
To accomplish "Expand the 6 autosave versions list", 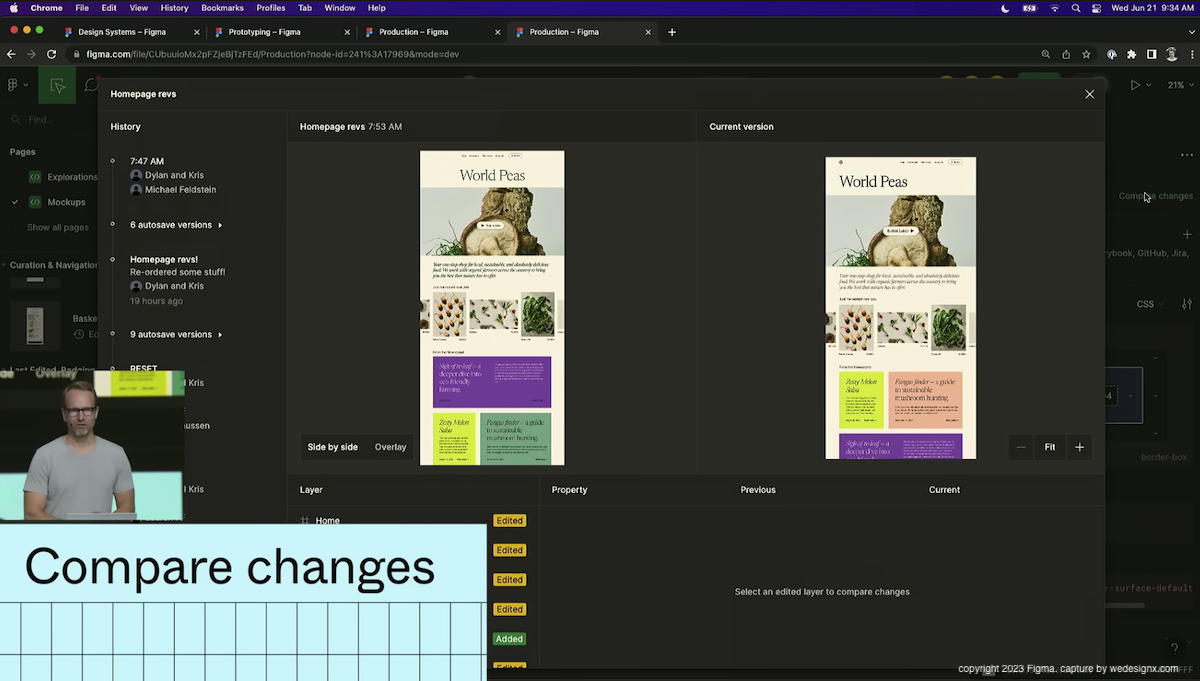I will (172, 224).
